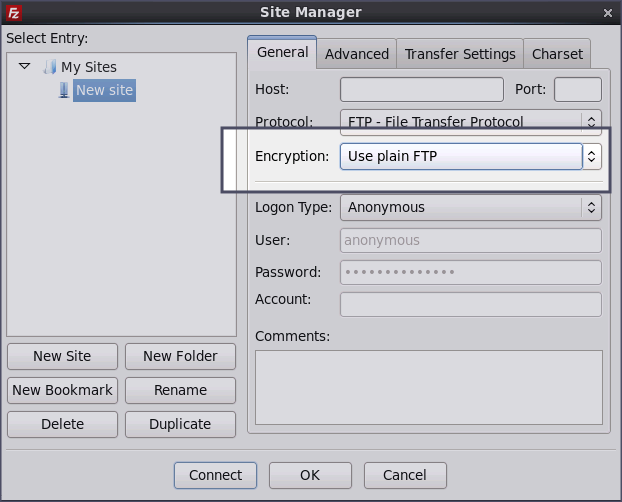Collapse the My Sites tree node

coord(25,67)
